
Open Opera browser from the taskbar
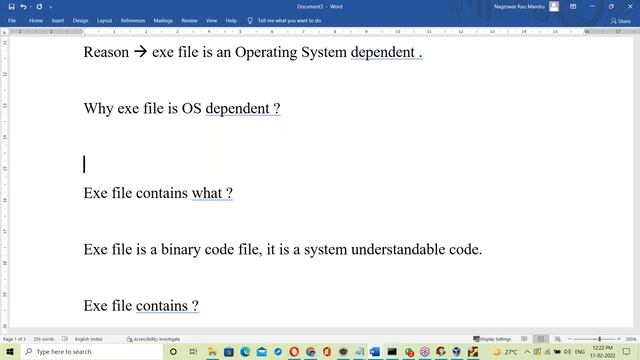point(294,352)
